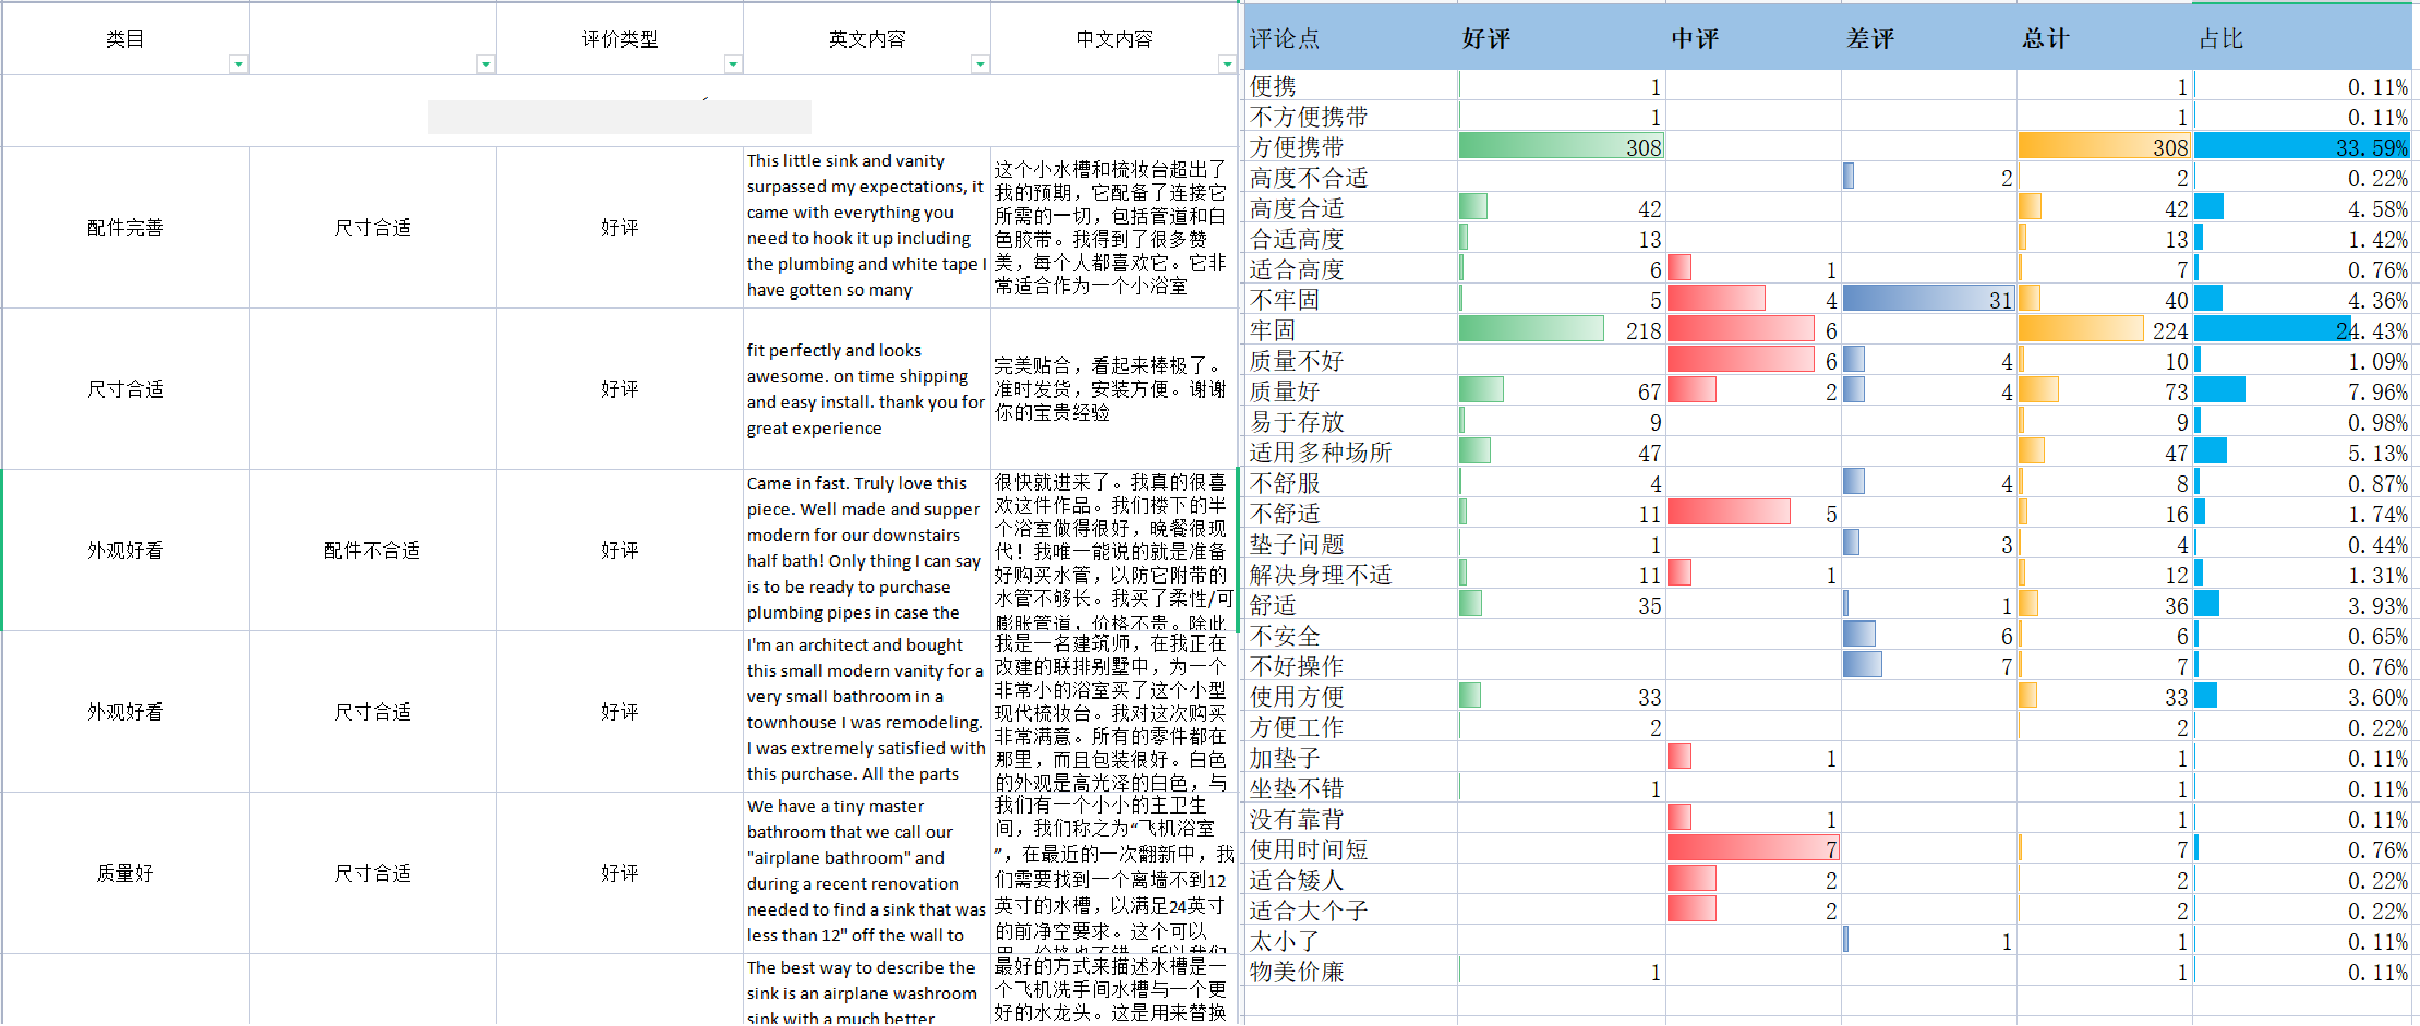Click the 垫子问题 row label
This screenshot has height=1026, width=2420.
click(x=1297, y=544)
